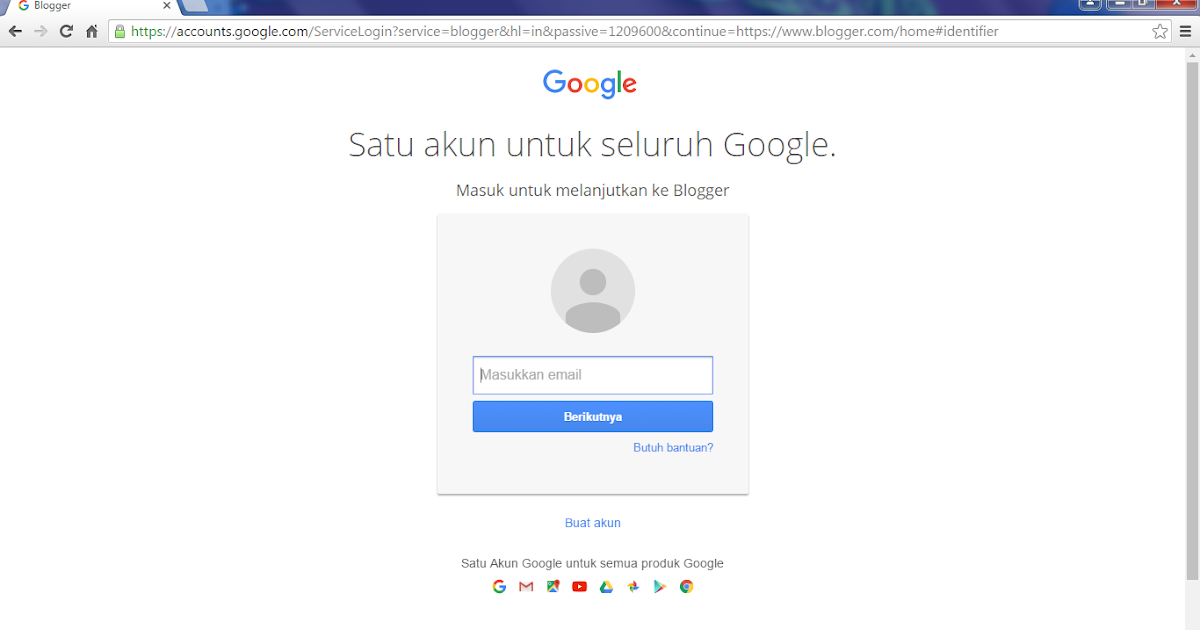Screen dimensions: 1200x630
Task: Open the Chrome hamburger menu
Action: coord(1186,31)
